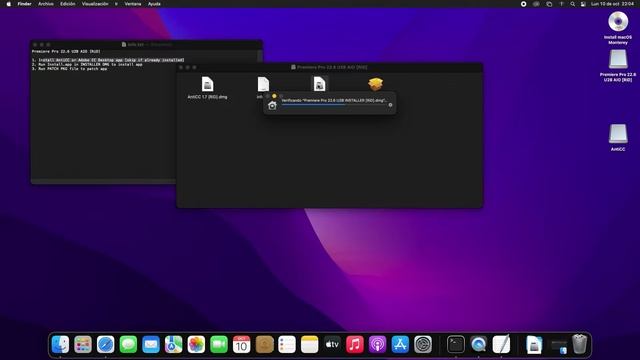The height and width of the screenshot is (360, 640).
Task: Select the installer DMG file icon in Finder
Action: pos(319,84)
